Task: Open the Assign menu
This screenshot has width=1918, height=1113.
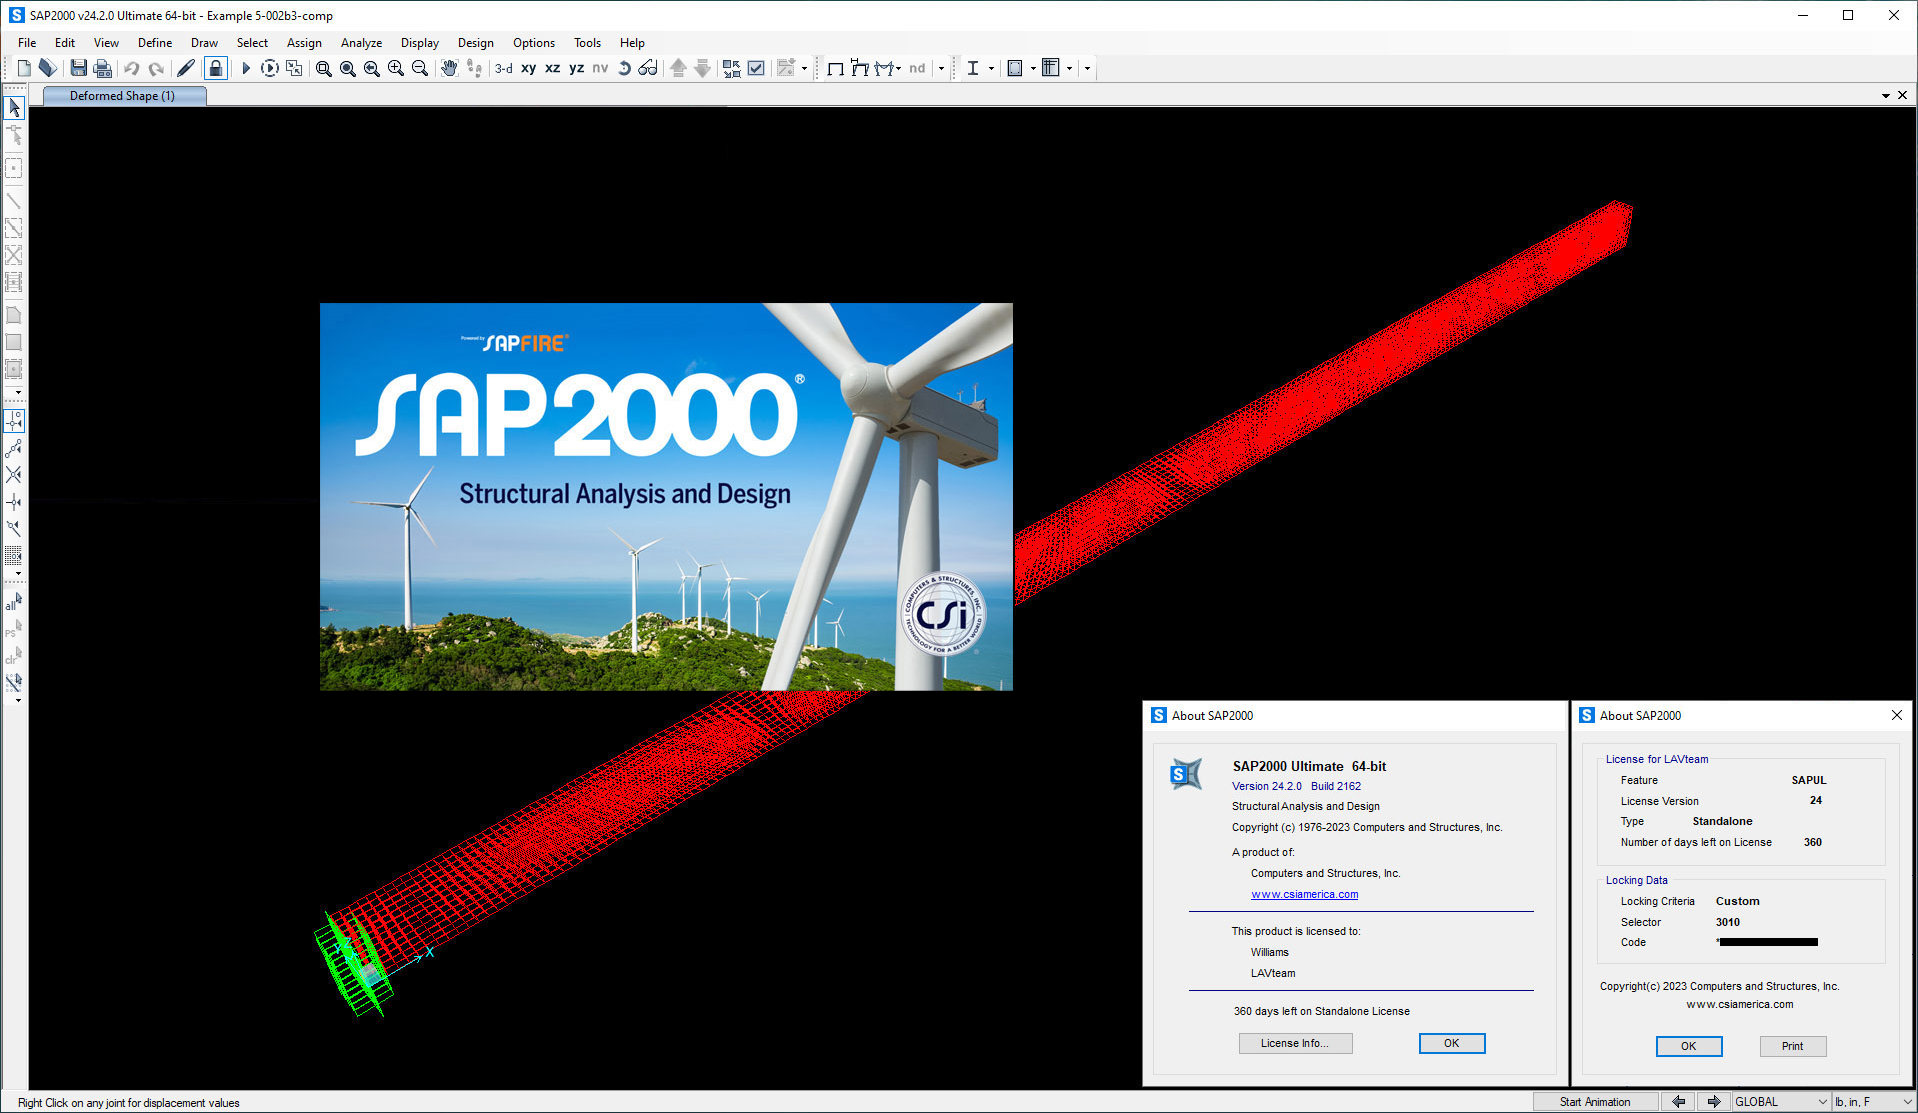Action: tap(304, 43)
